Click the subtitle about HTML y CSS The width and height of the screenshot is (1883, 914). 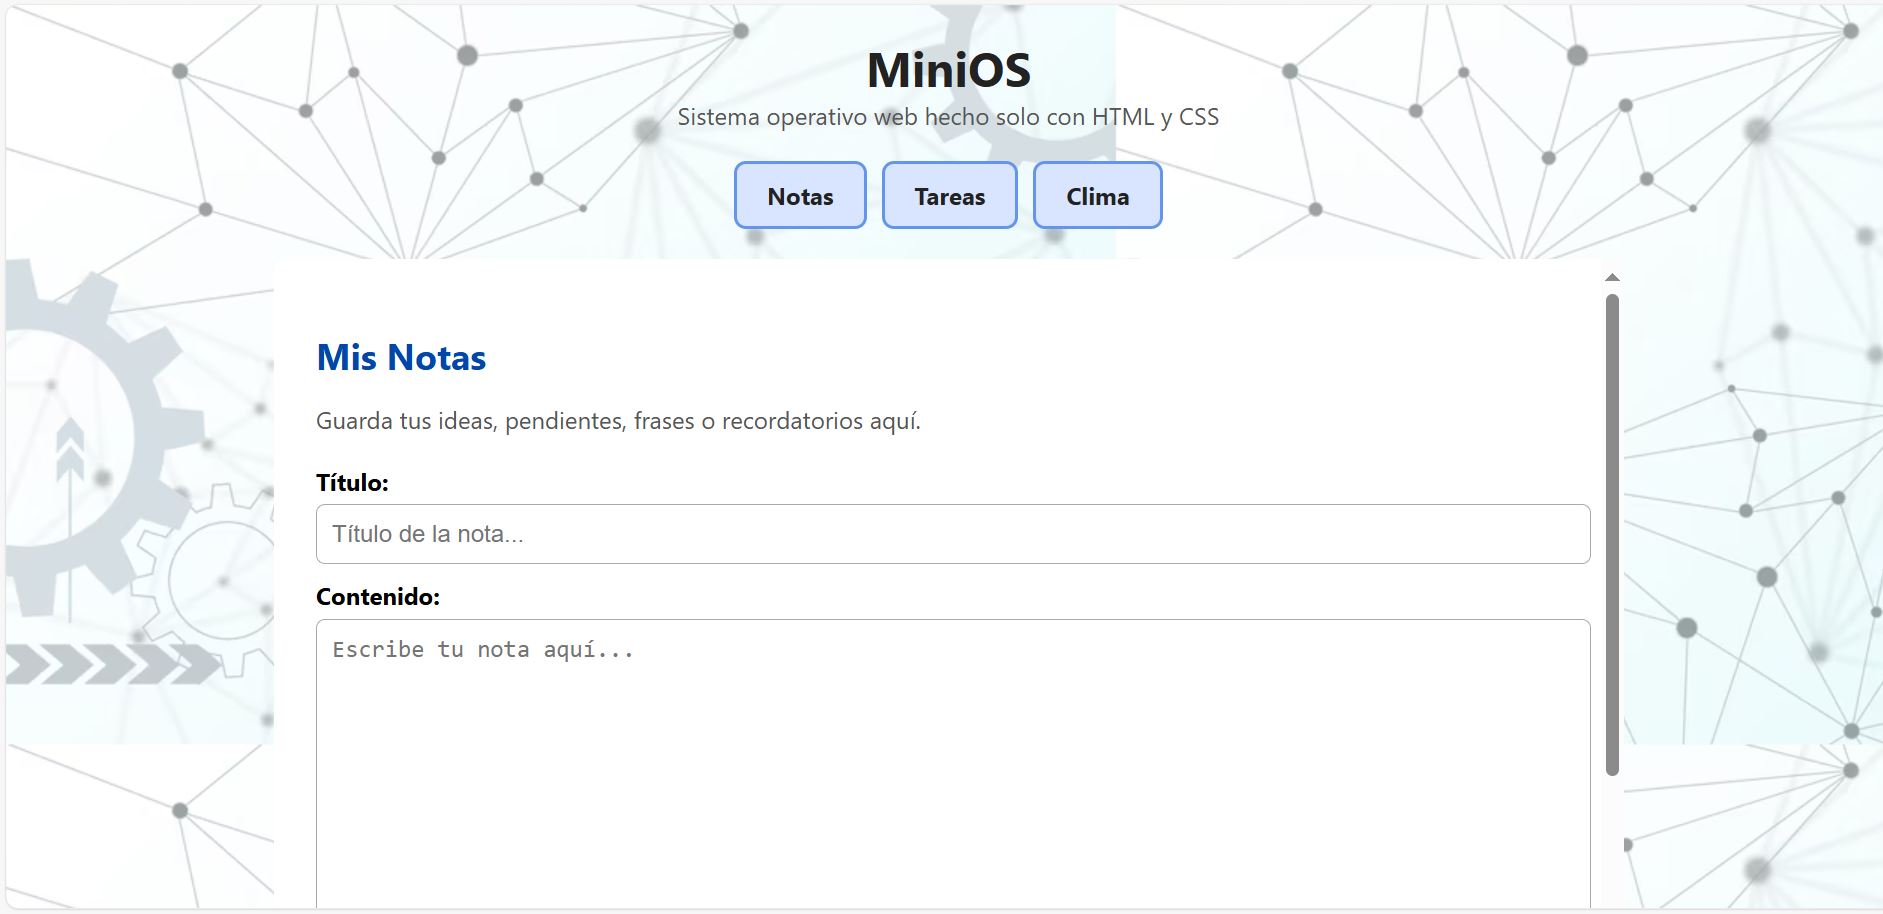(948, 116)
